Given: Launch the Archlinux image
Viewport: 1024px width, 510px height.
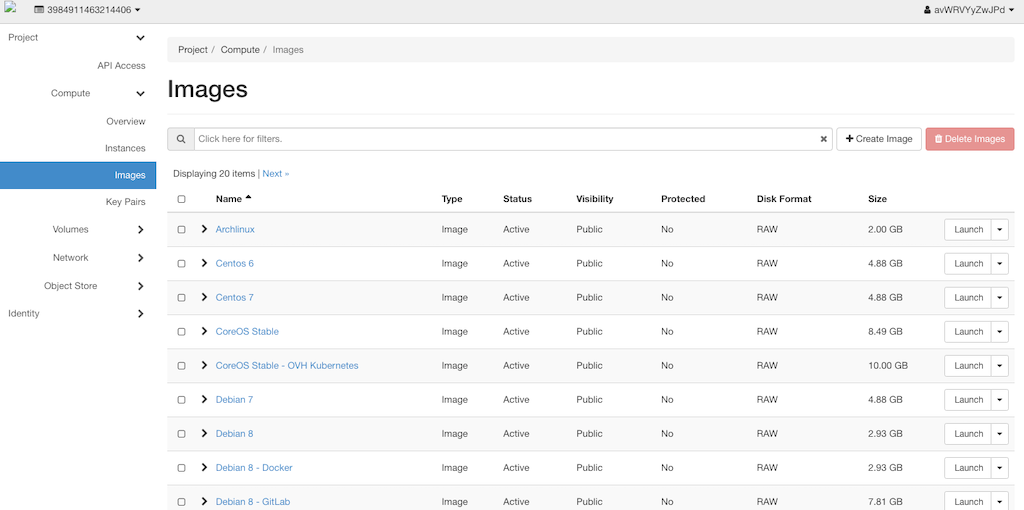Looking at the screenshot, I should point(968,230).
